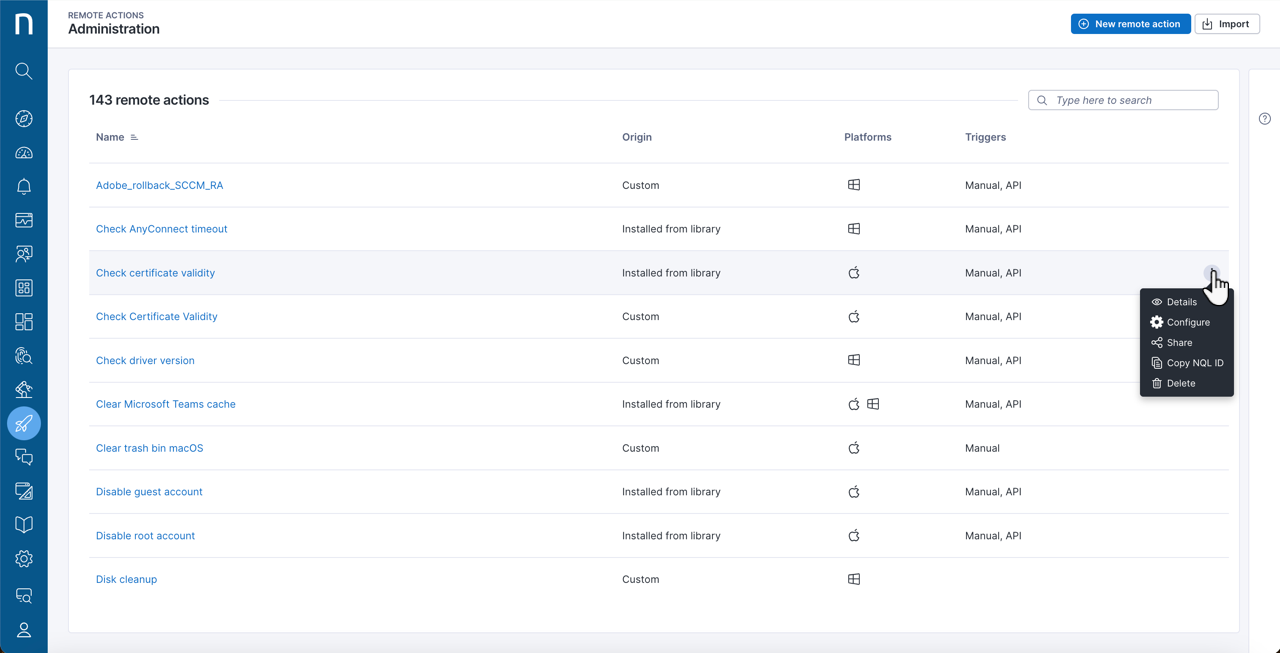
Task: Click the Type here to search field
Action: coord(1122,100)
